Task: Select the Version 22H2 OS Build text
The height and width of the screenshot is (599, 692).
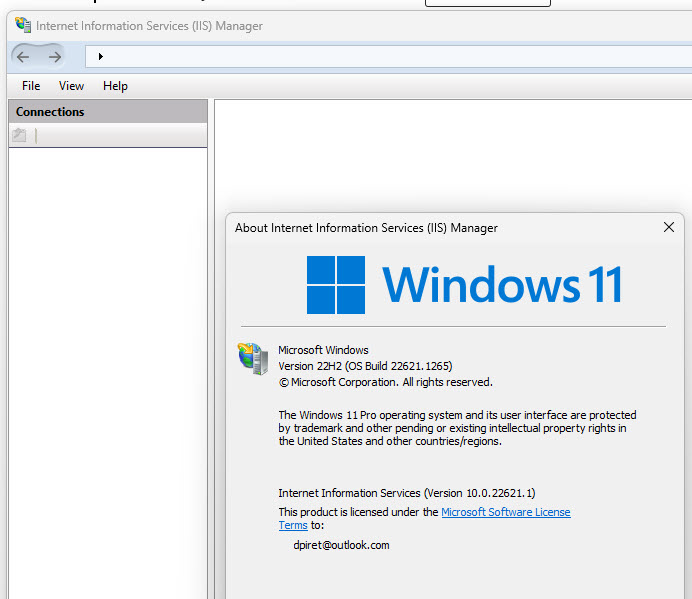Action: [365, 366]
